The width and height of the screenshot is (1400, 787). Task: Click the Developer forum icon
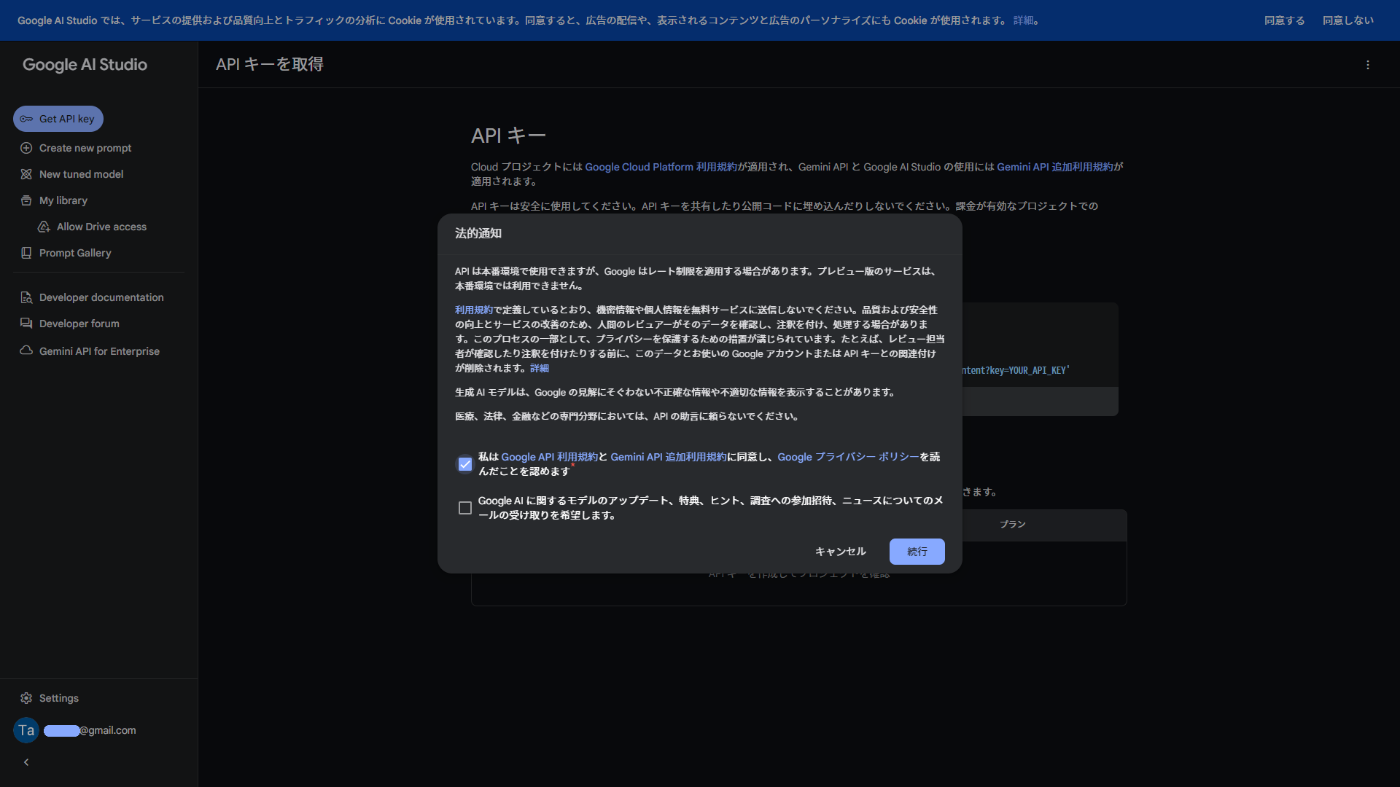27,324
